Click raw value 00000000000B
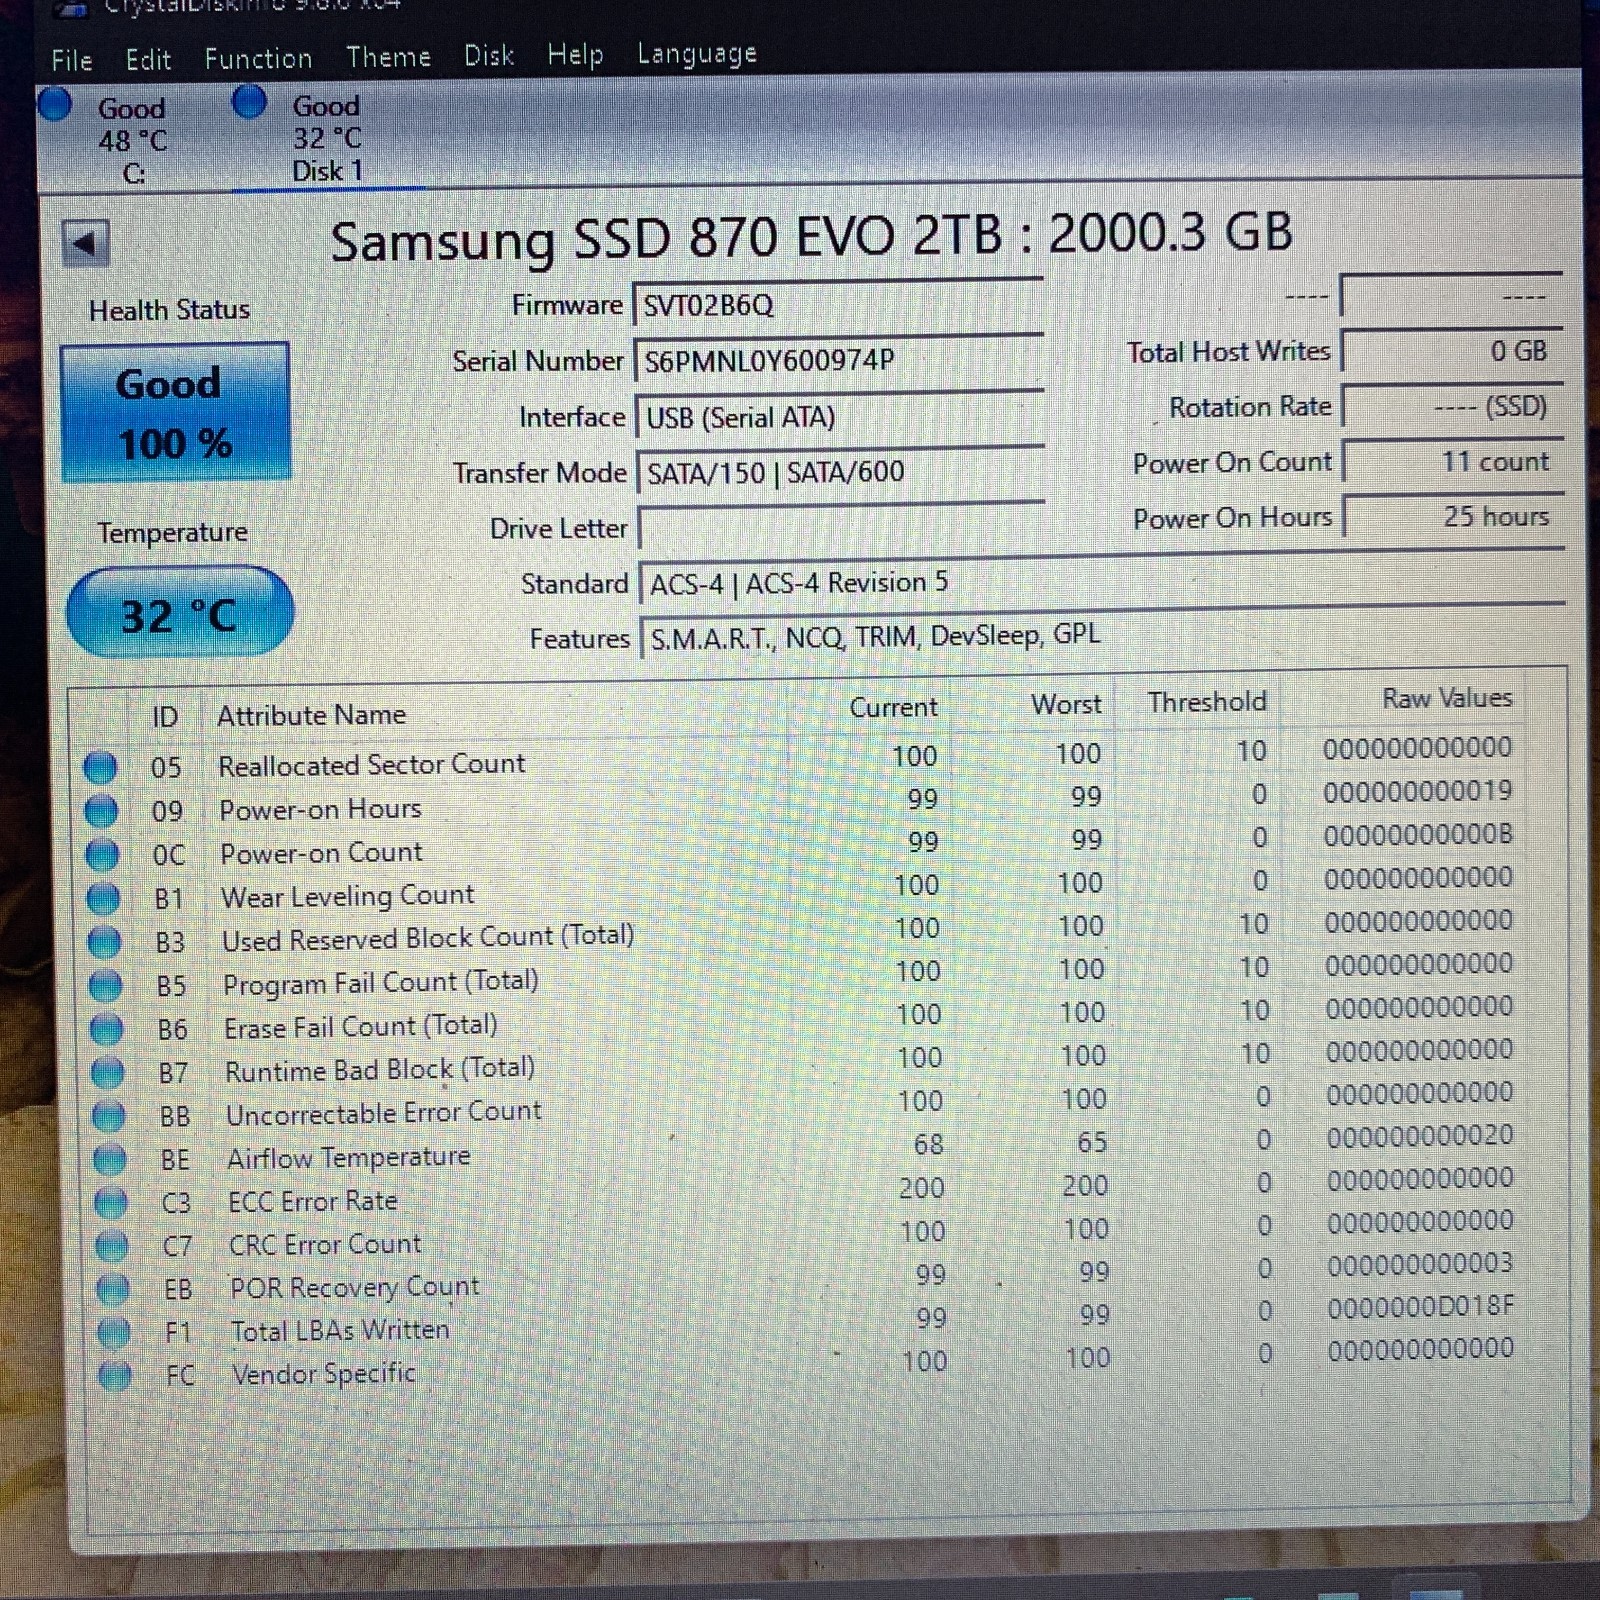This screenshot has width=1600, height=1600. [x=1418, y=835]
